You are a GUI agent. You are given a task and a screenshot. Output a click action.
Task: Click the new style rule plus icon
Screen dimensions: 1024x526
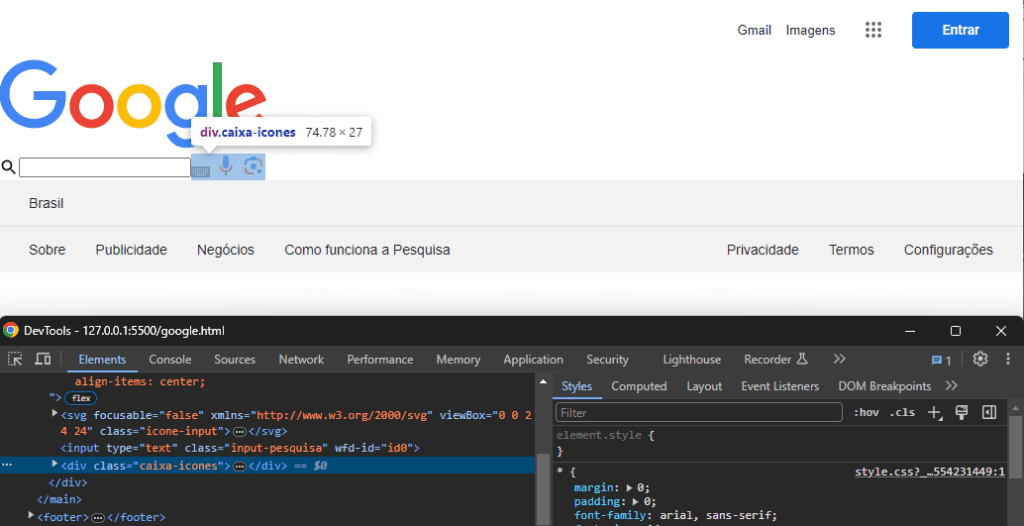935,412
